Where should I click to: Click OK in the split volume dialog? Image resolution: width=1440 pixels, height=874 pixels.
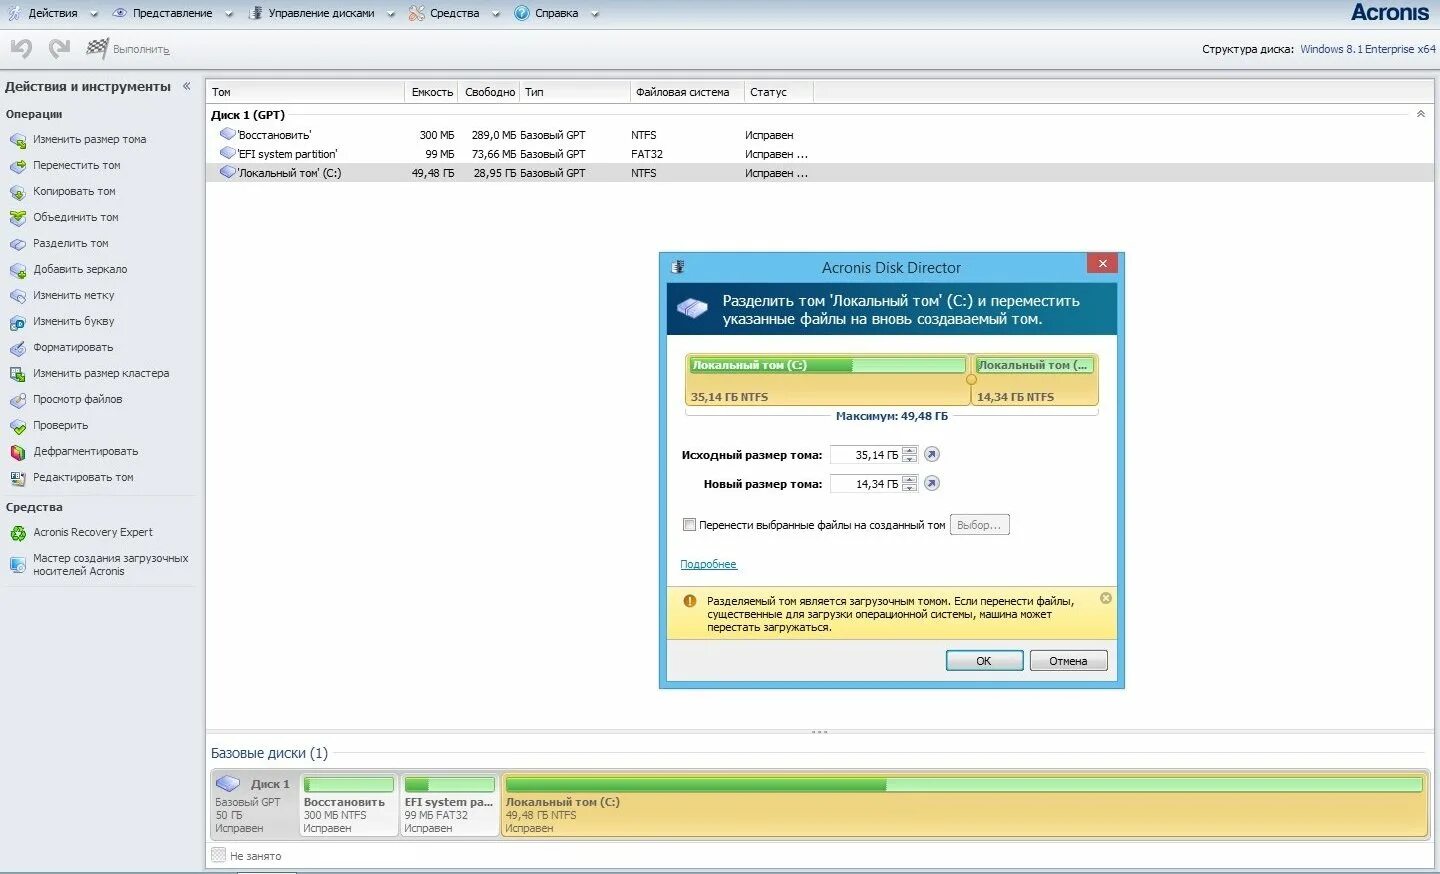click(x=984, y=660)
